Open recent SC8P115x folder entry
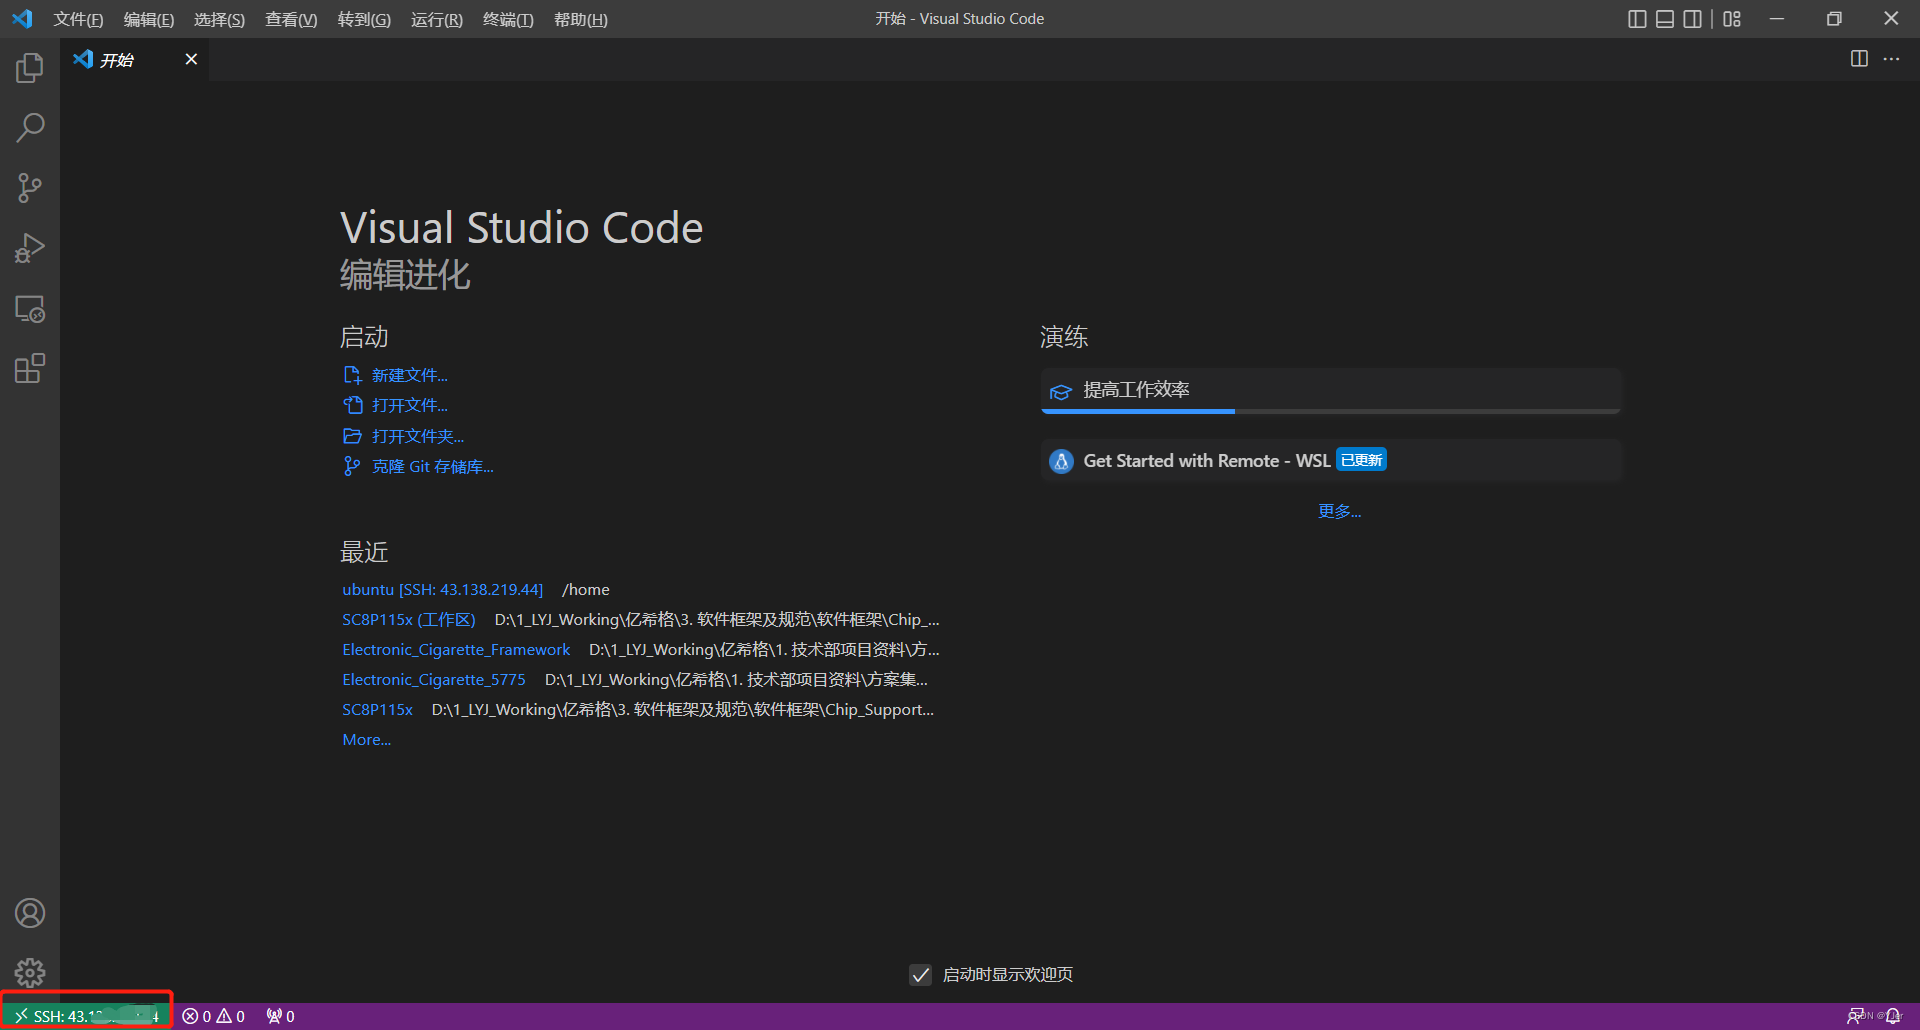1920x1030 pixels. (x=378, y=709)
